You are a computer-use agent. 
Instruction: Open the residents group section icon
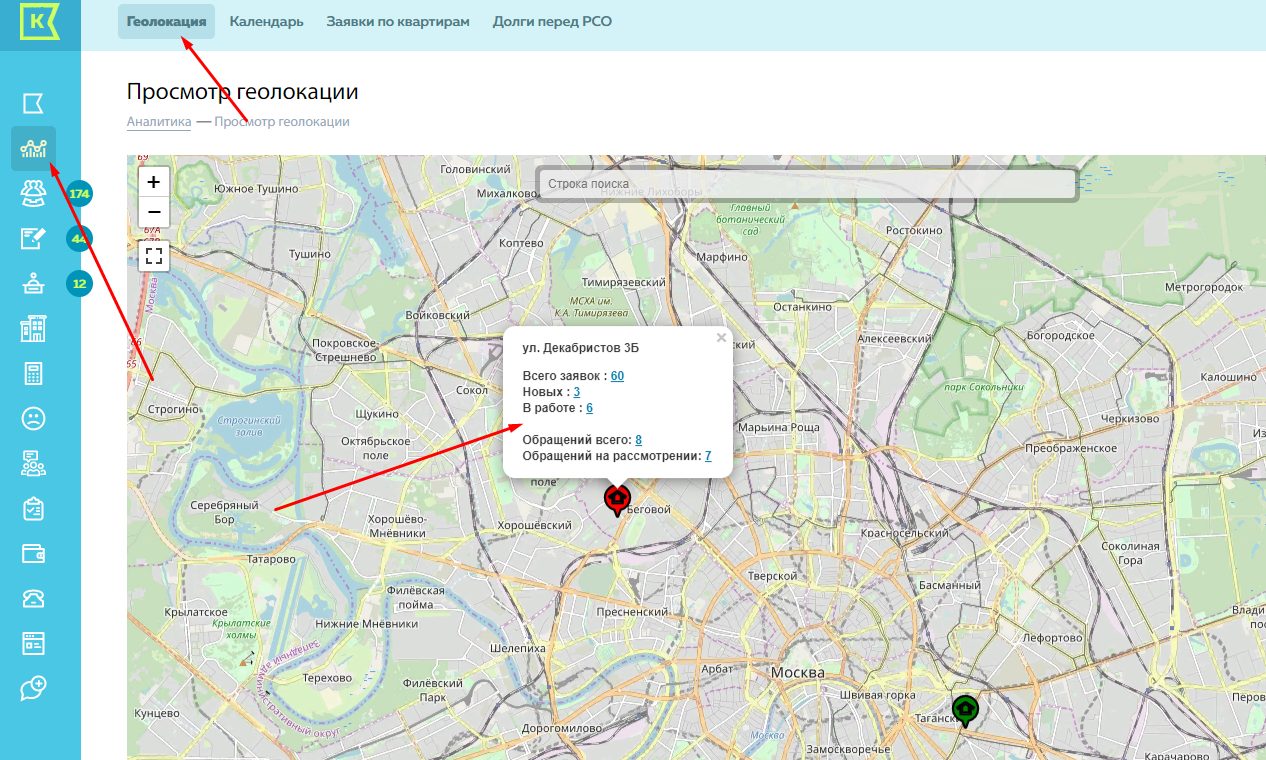(x=33, y=192)
